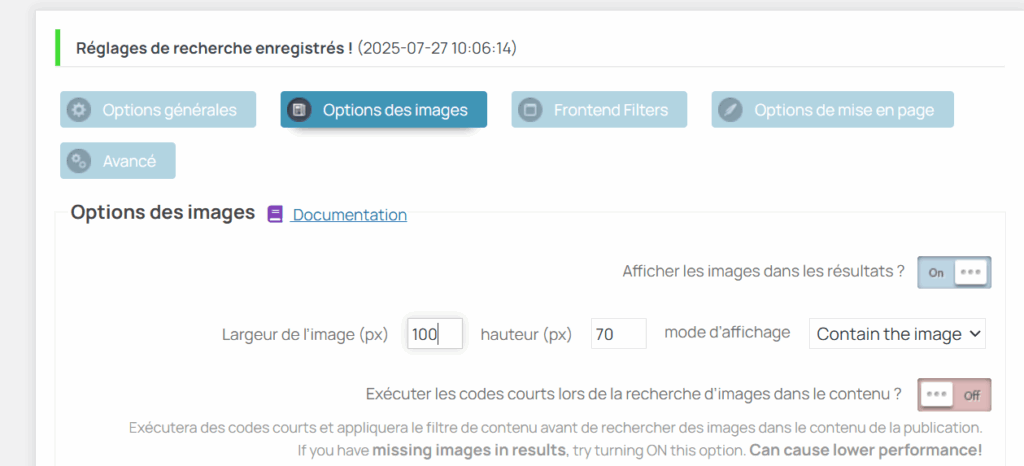
Task: Click the gear icon on Options générales
Action: point(79,110)
